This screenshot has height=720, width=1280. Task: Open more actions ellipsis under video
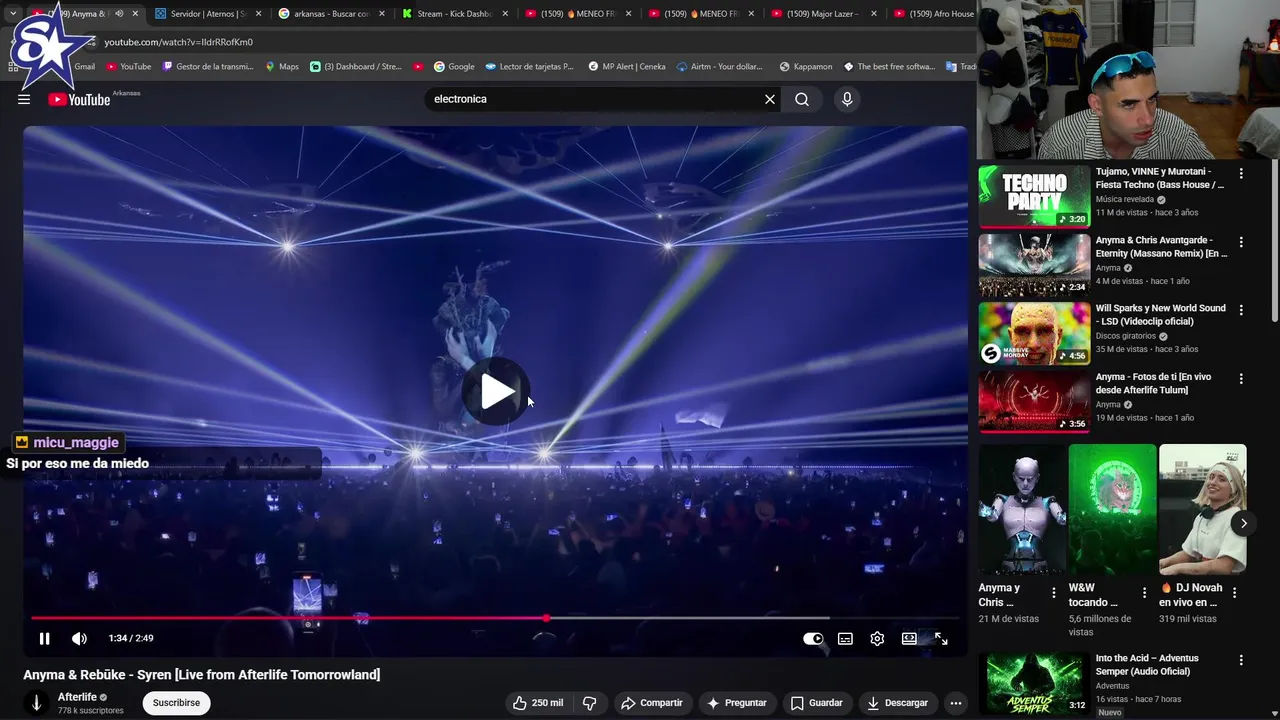click(956, 703)
